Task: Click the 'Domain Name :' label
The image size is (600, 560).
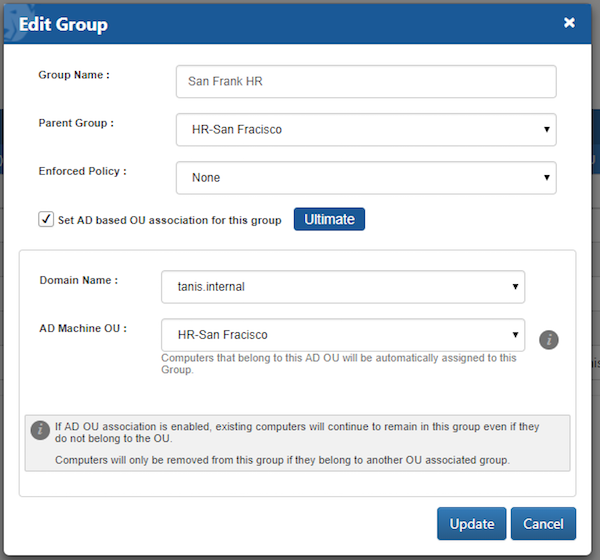Action: (x=78, y=280)
